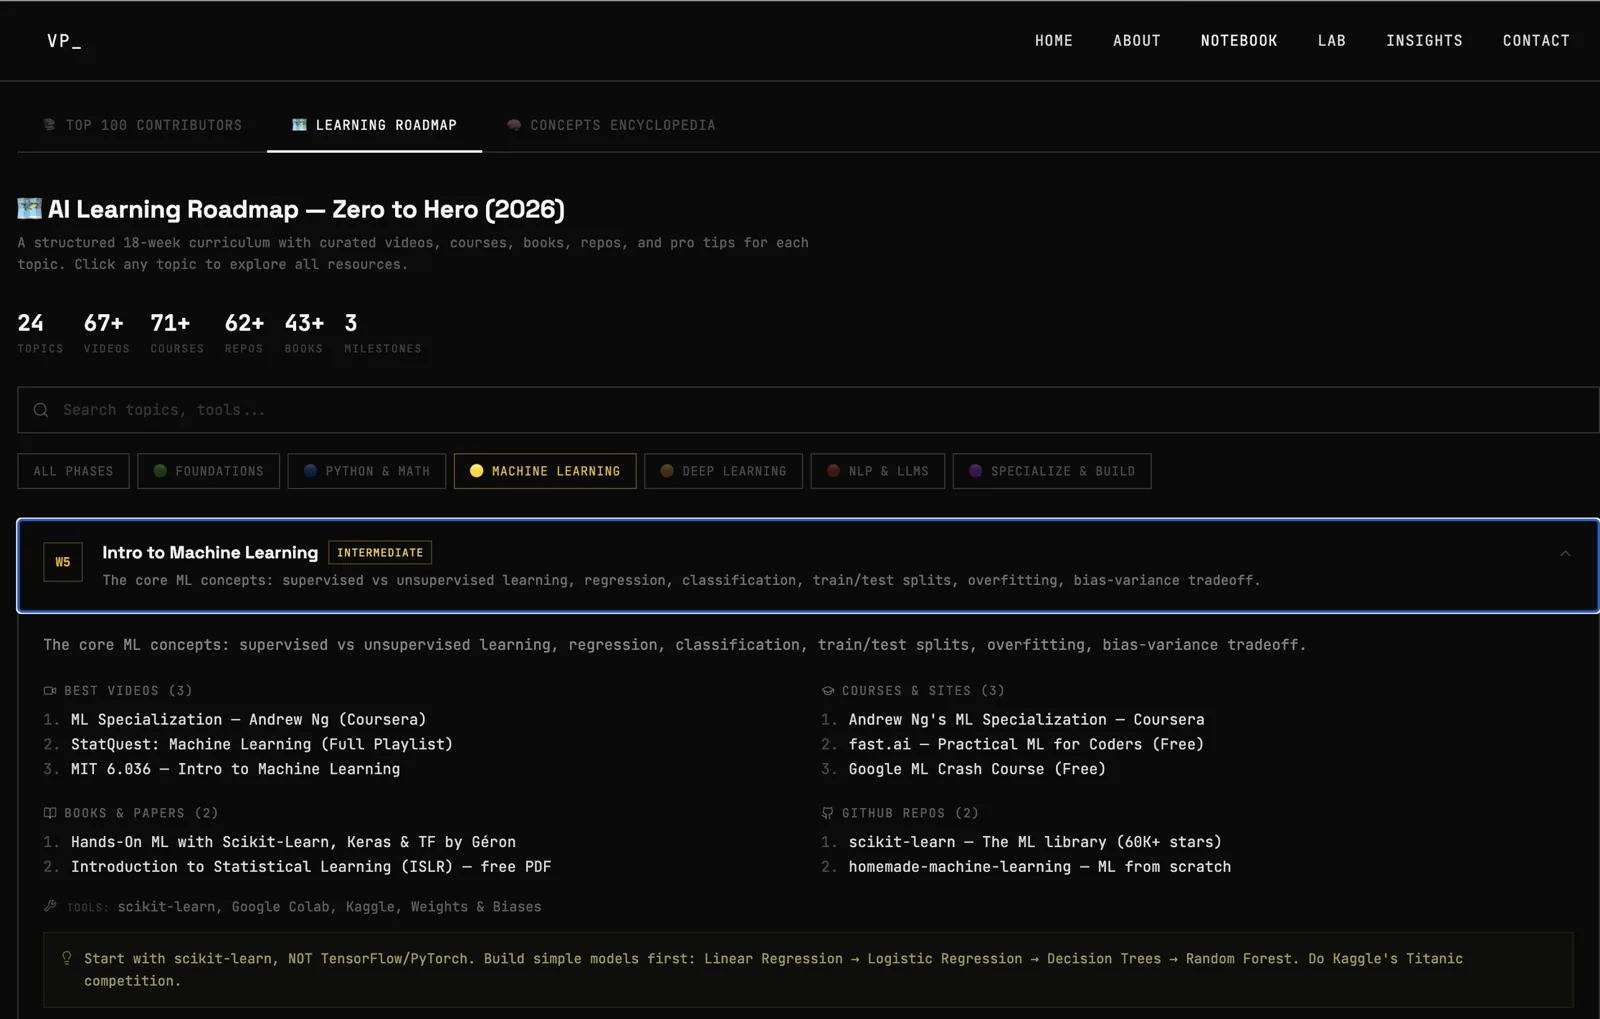The height and width of the screenshot is (1019, 1600).
Task: Click the Intro to Machine Learning heading
Action: [x=210, y=552]
